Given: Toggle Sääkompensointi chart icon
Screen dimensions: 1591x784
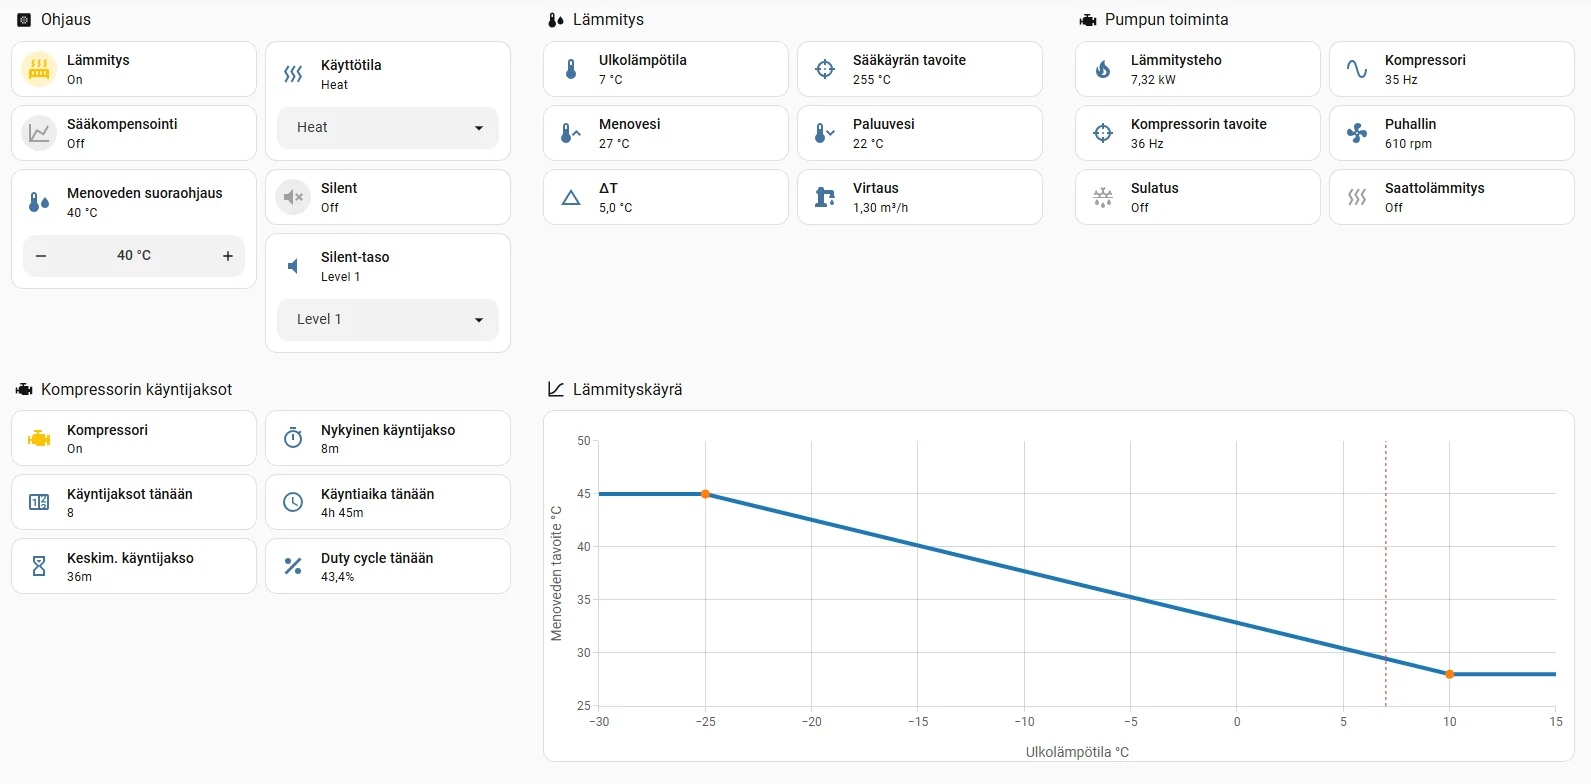Looking at the screenshot, I should (39, 133).
